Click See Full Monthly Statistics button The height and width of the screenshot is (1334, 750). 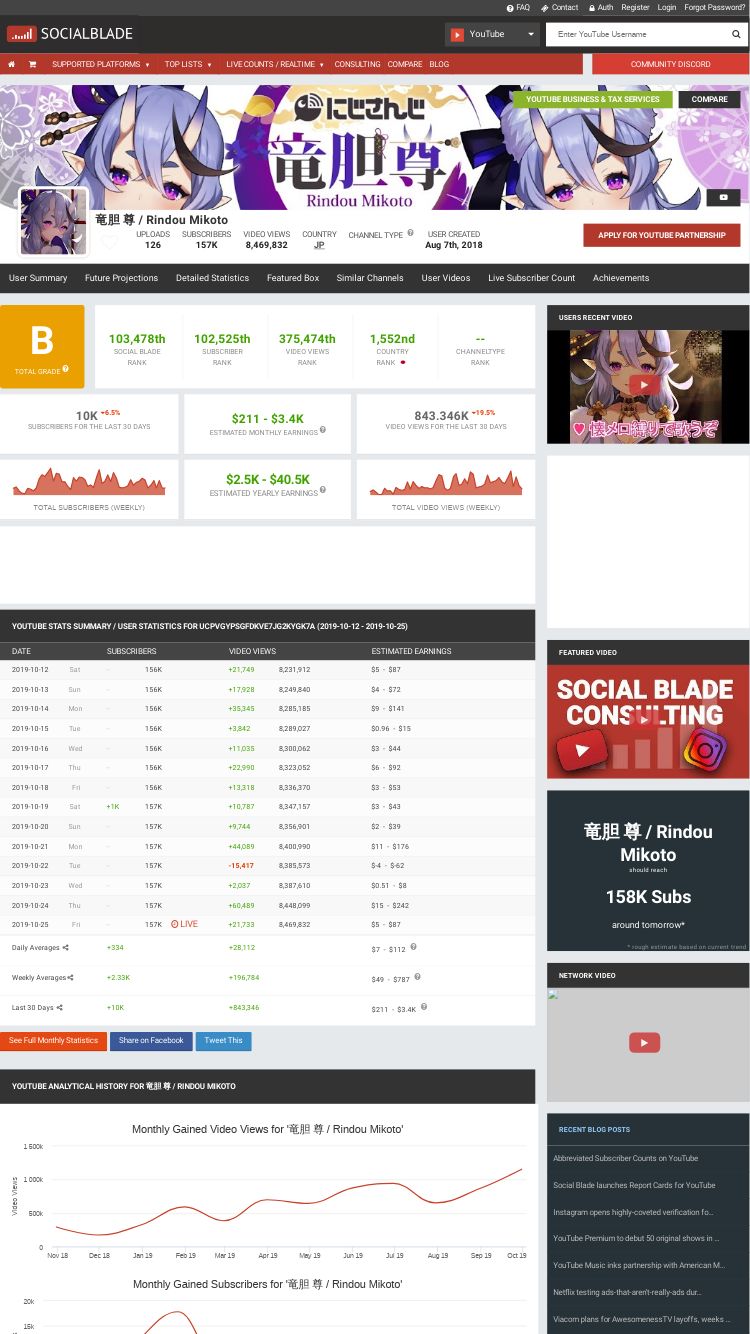(x=53, y=1041)
